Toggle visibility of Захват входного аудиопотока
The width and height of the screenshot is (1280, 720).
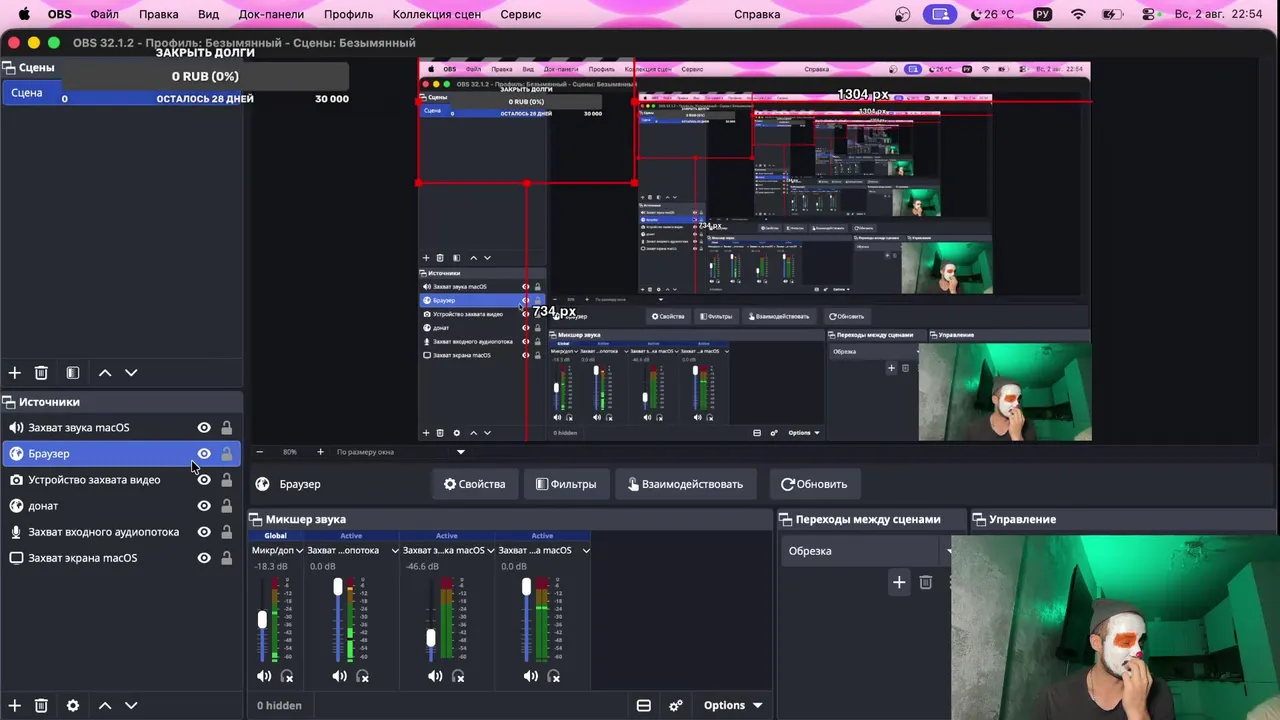coord(204,532)
